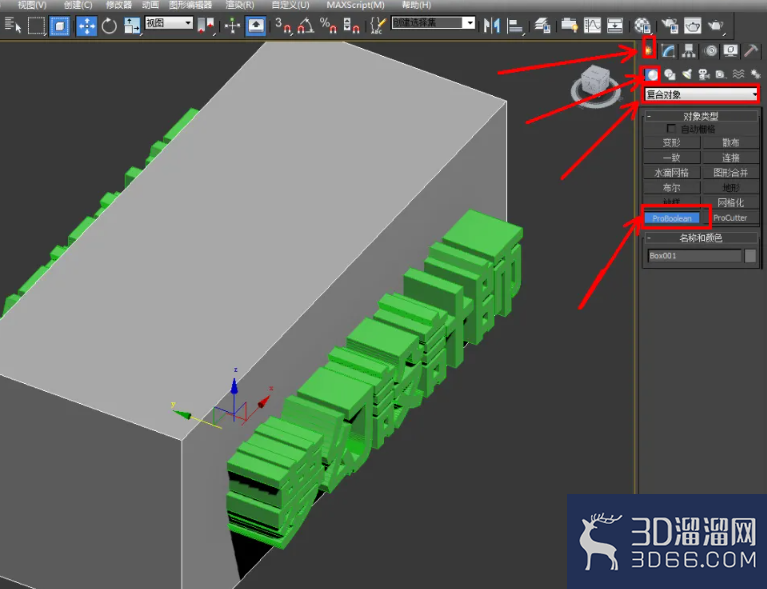Screen dimensions: 767x589
Task: Click the Select and Manipulate icon
Action: tap(232, 25)
